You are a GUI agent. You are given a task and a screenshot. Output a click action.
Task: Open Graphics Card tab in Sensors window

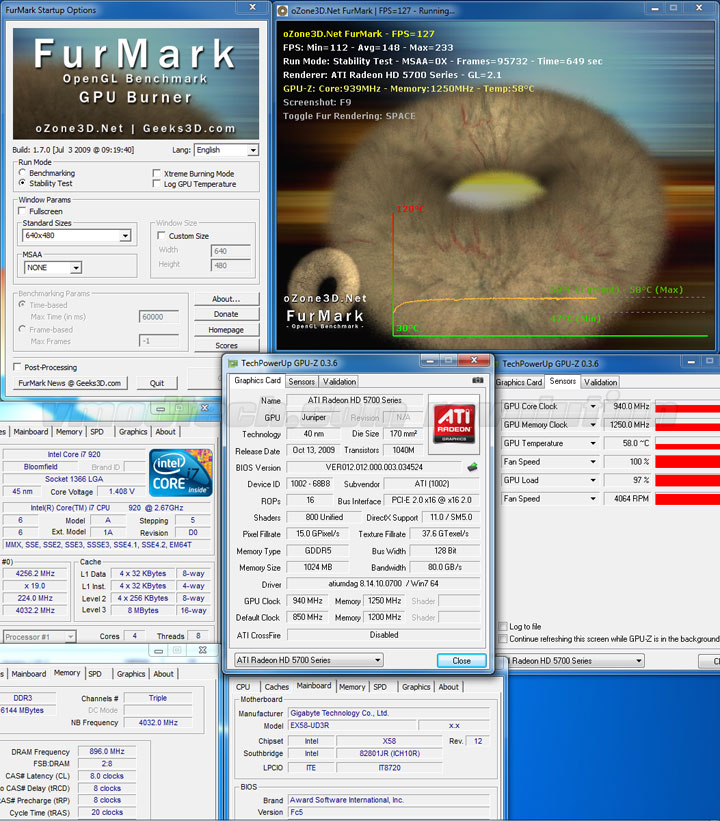pos(518,382)
